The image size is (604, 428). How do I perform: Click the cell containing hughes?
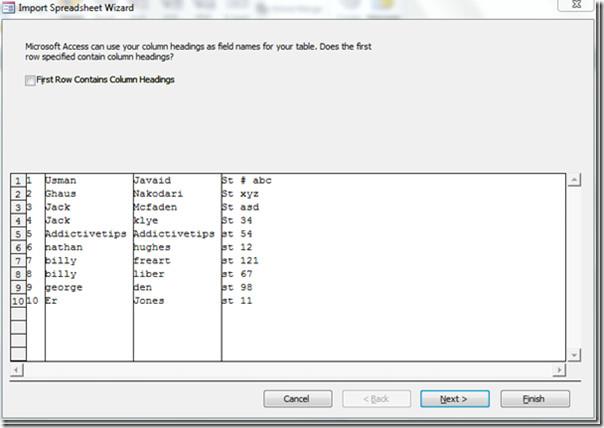tap(177, 247)
